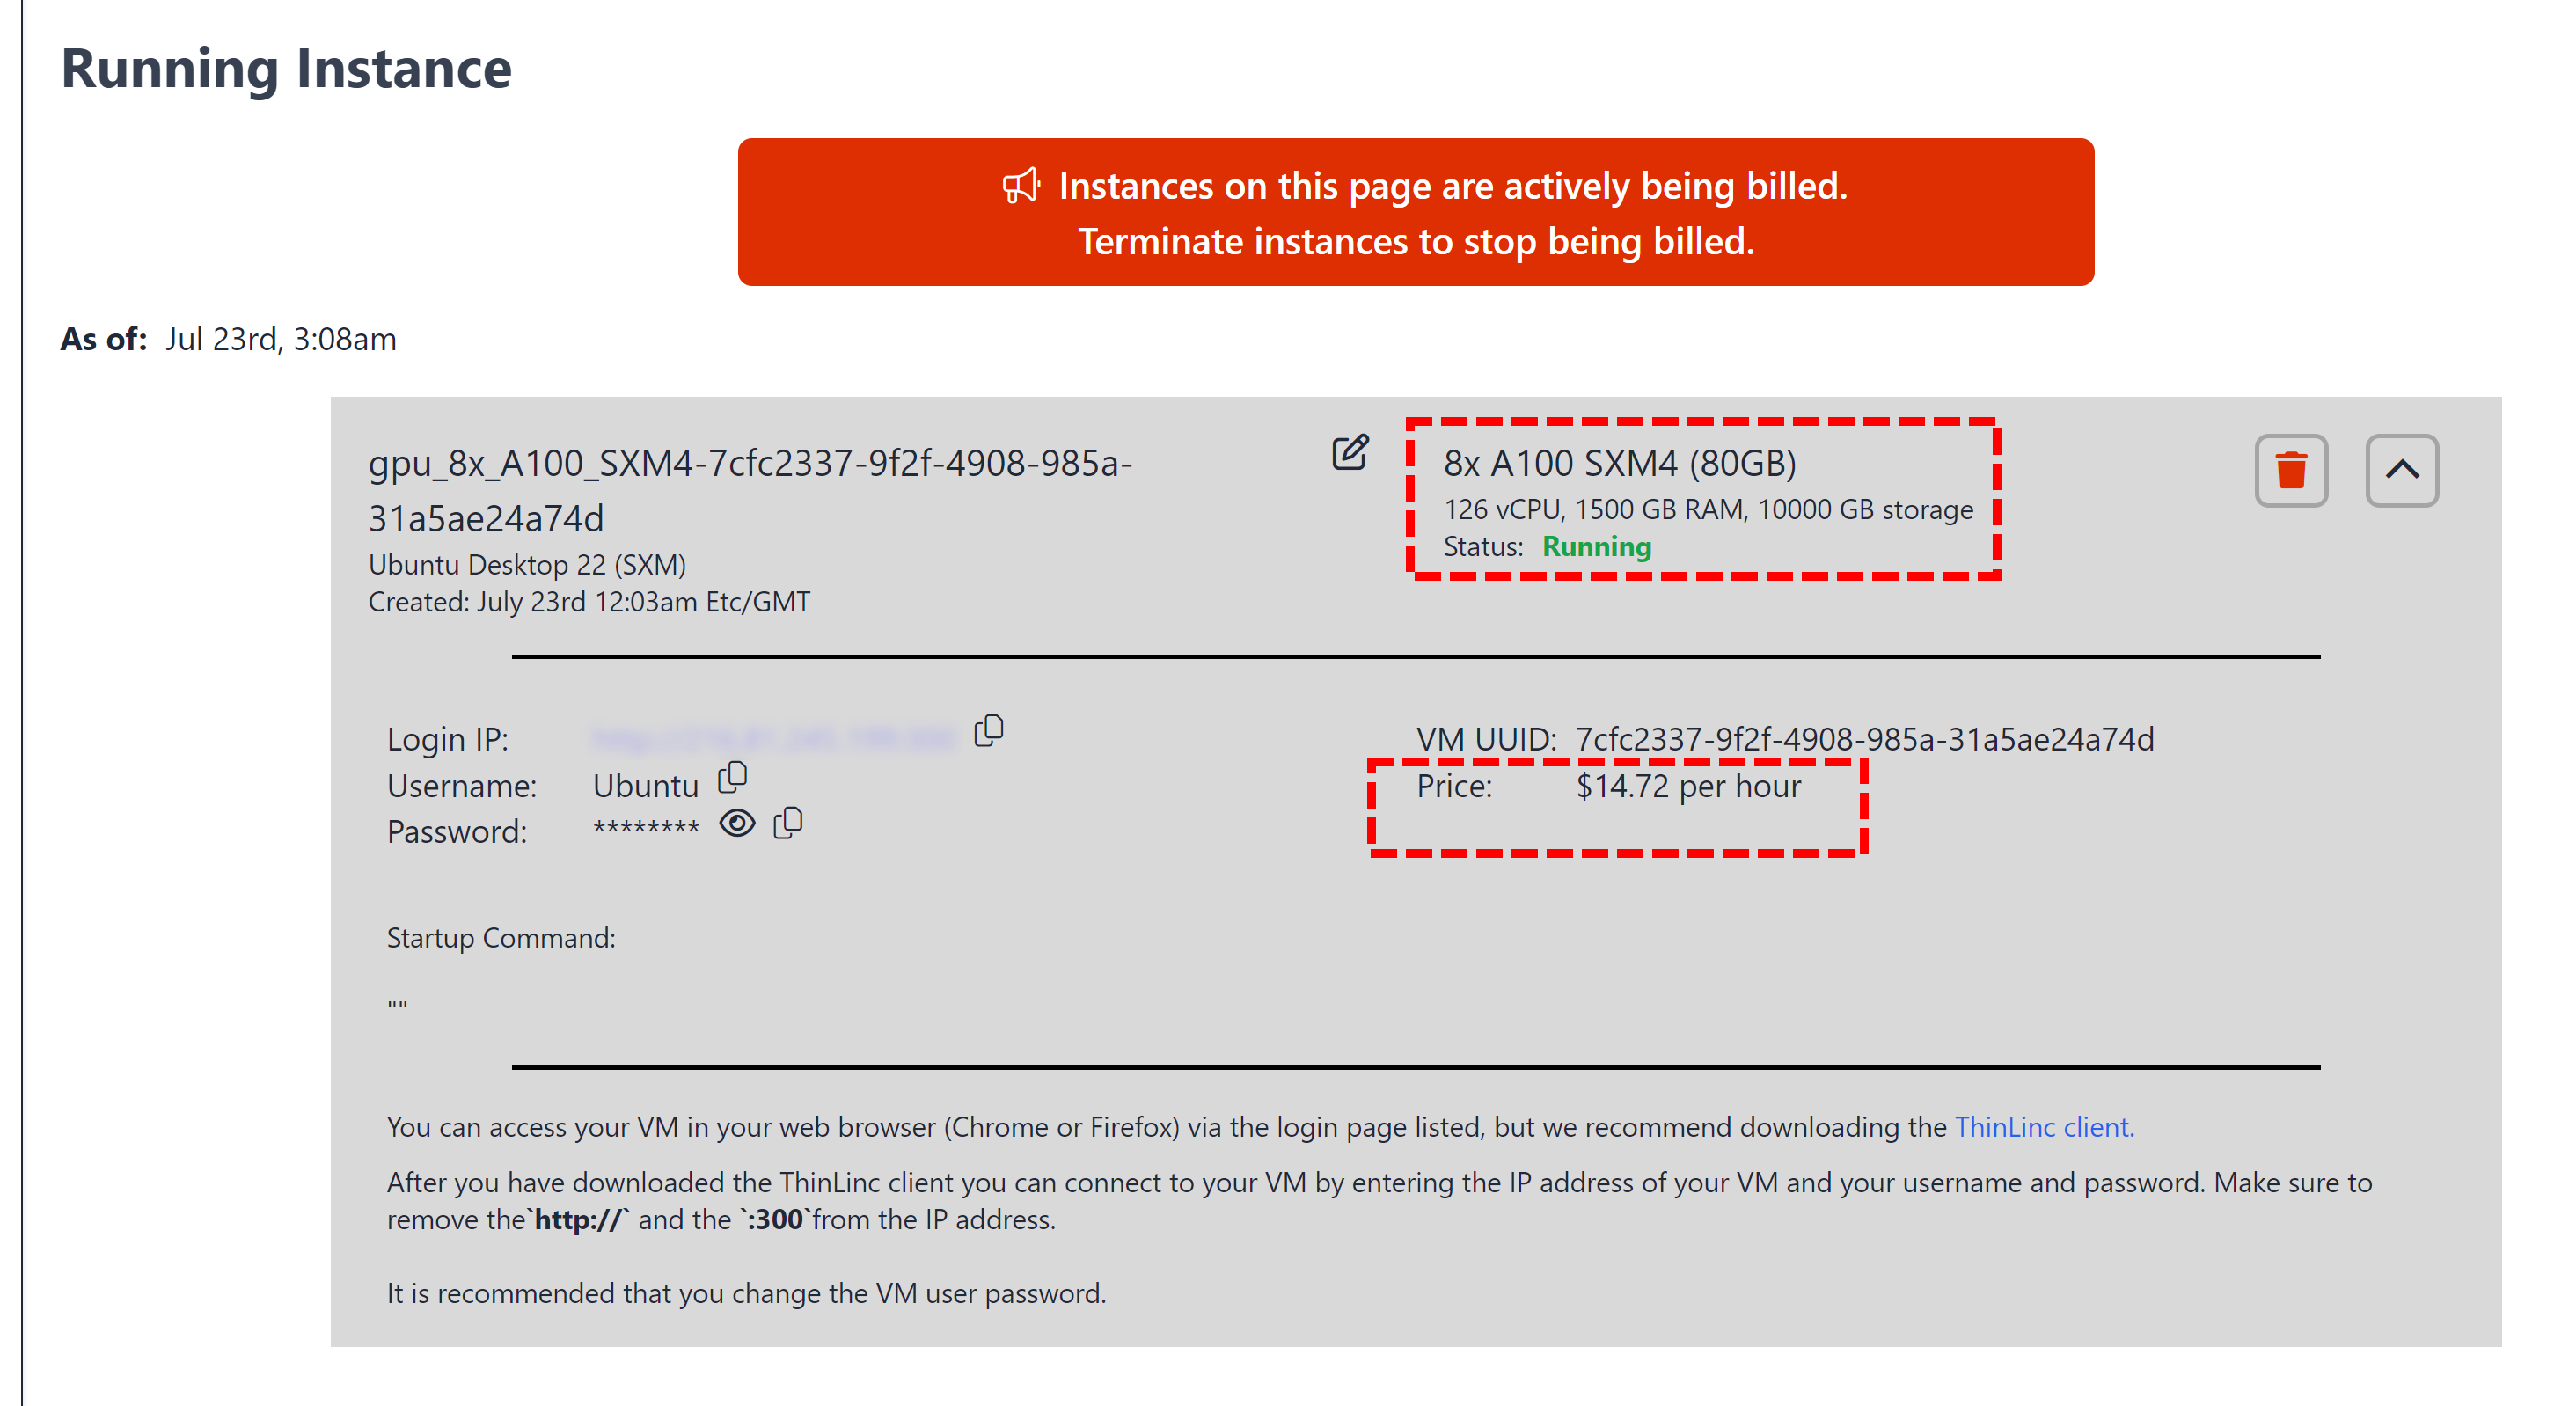Copy the Login IP address
This screenshot has height=1406, width=2576.
tap(989, 731)
